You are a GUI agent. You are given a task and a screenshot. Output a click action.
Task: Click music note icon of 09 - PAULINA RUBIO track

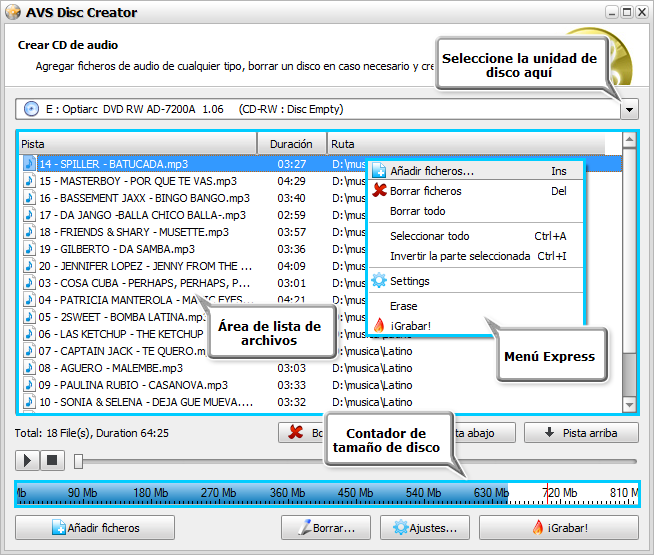tap(29, 385)
